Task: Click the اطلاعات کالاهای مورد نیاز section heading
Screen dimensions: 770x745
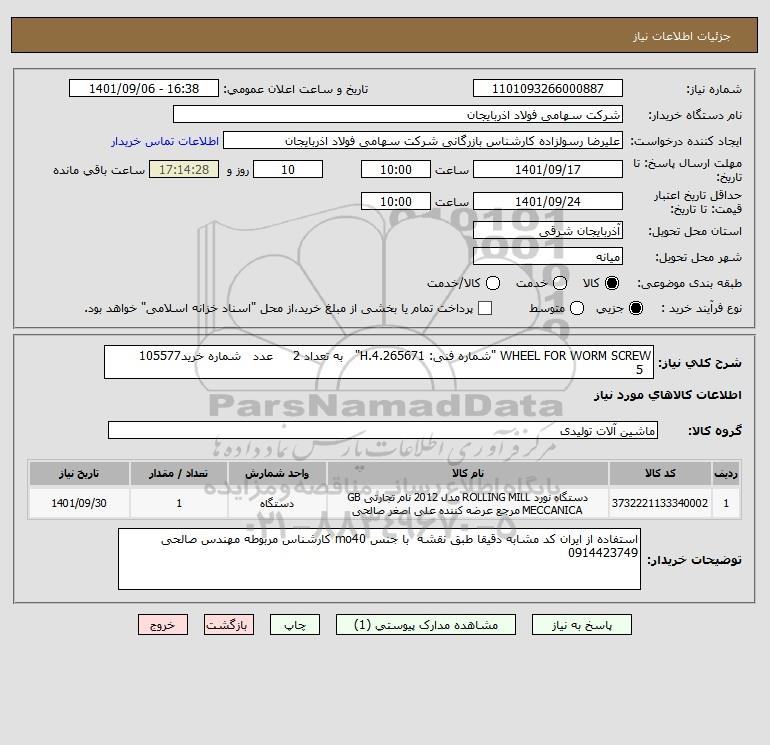Action: [668, 395]
